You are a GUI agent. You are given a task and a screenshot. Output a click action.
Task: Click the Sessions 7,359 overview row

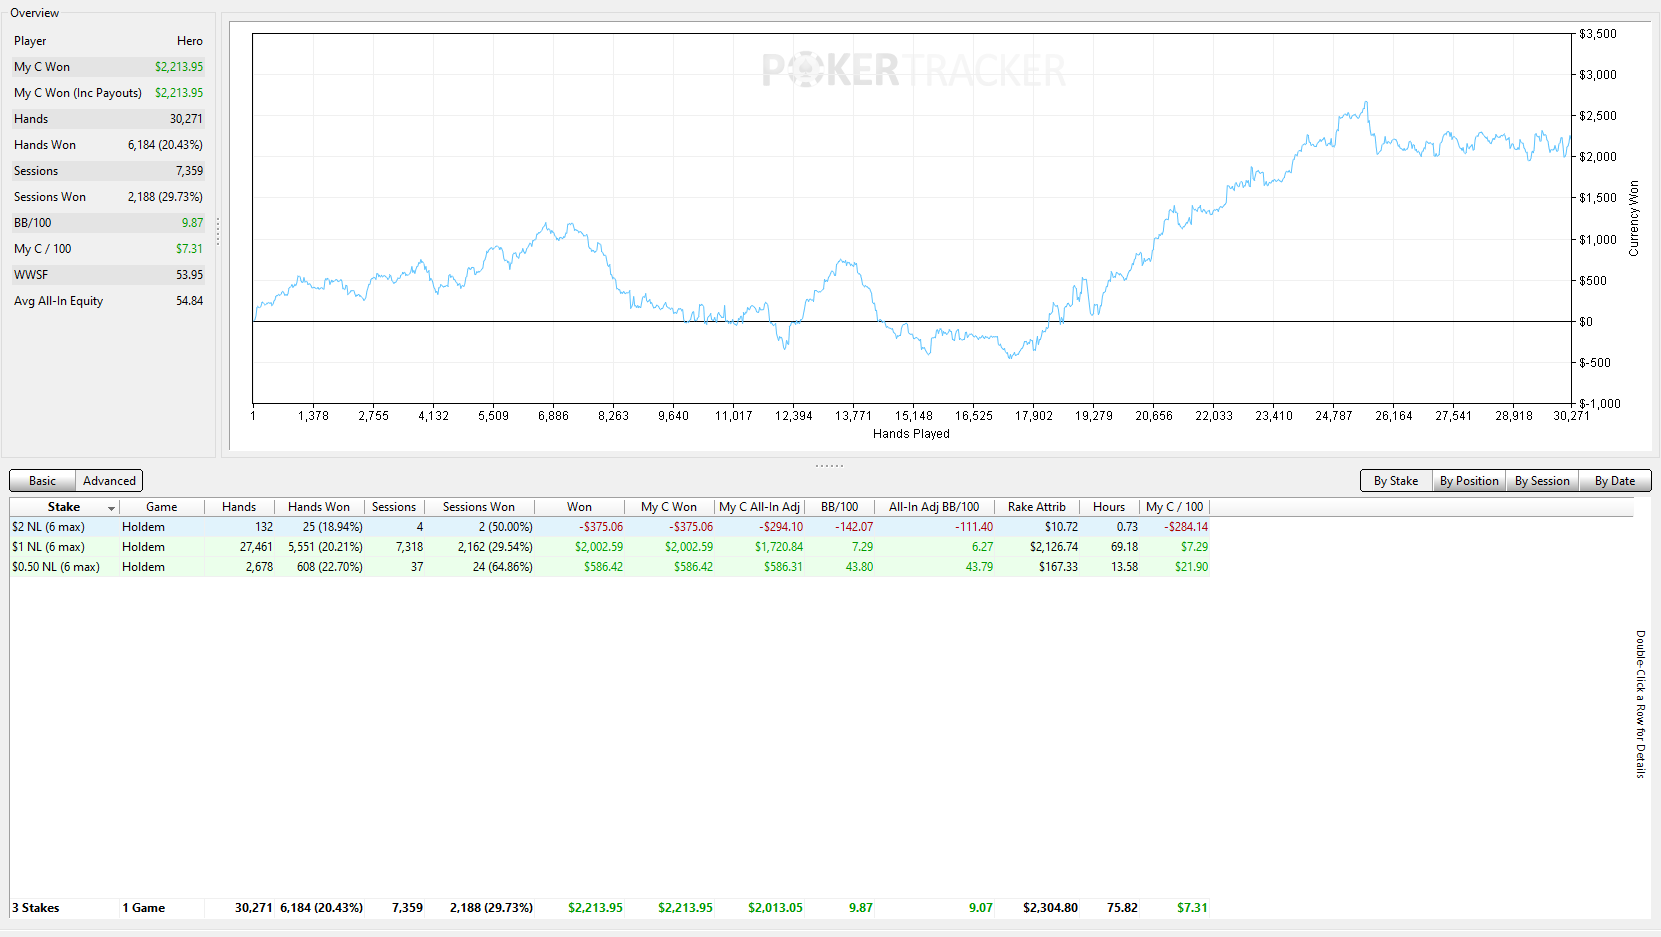coord(108,171)
